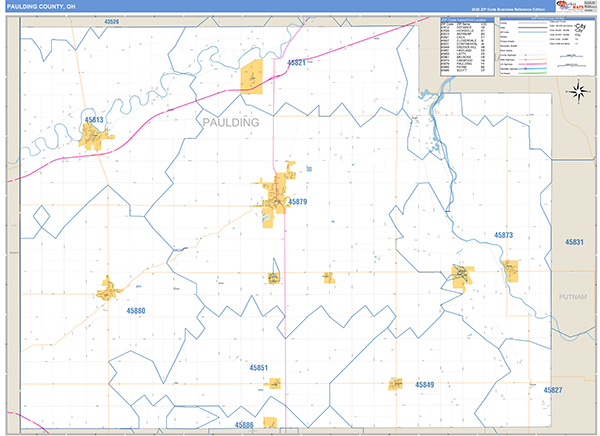The image size is (600, 436).
Task: Click the yellow city area left of 45879
Action: point(276,195)
